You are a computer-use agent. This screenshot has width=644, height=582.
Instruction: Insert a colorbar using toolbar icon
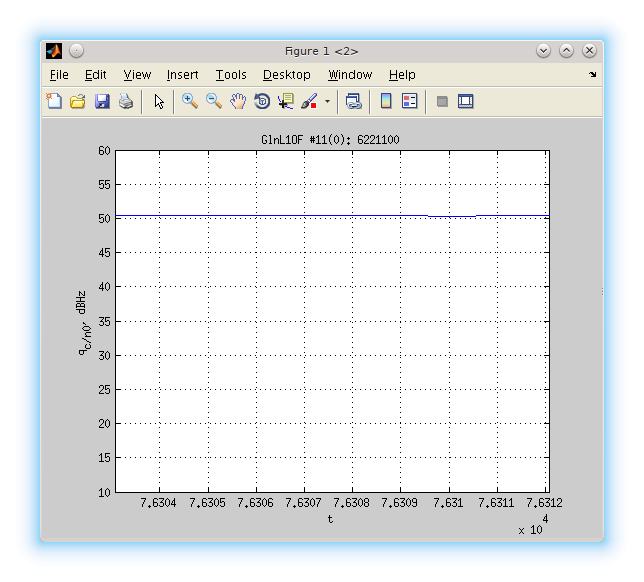pos(385,101)
